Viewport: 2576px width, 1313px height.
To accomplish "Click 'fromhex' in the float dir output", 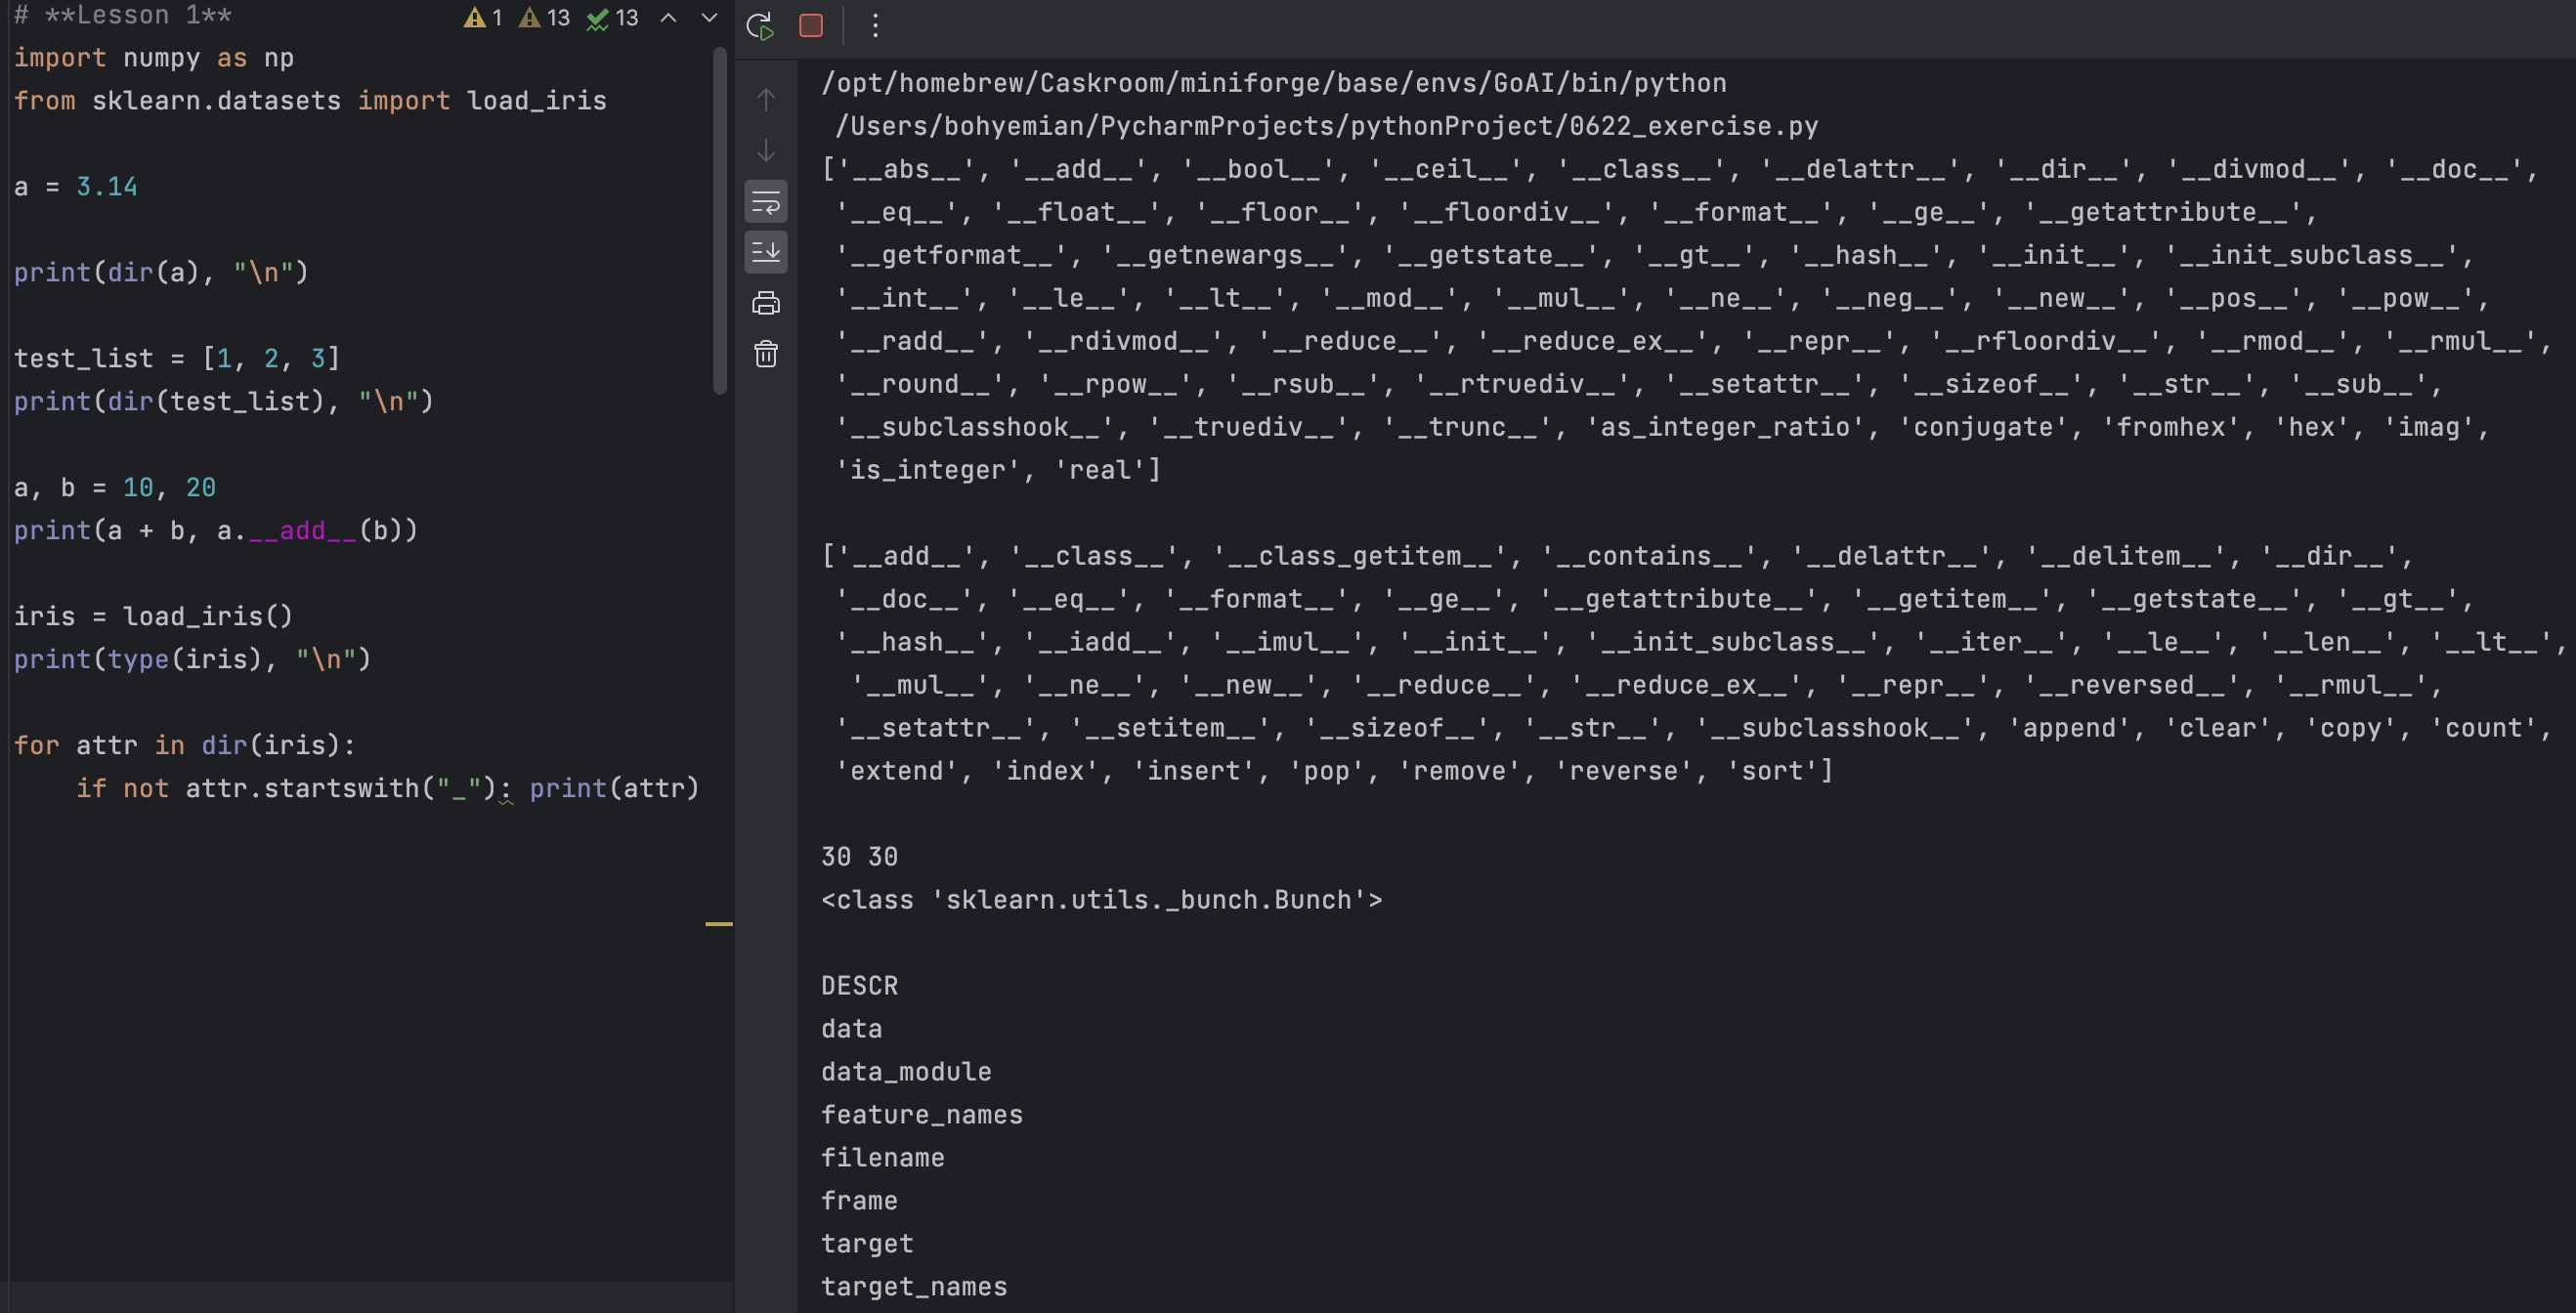I will click(x=2171, y=428).
